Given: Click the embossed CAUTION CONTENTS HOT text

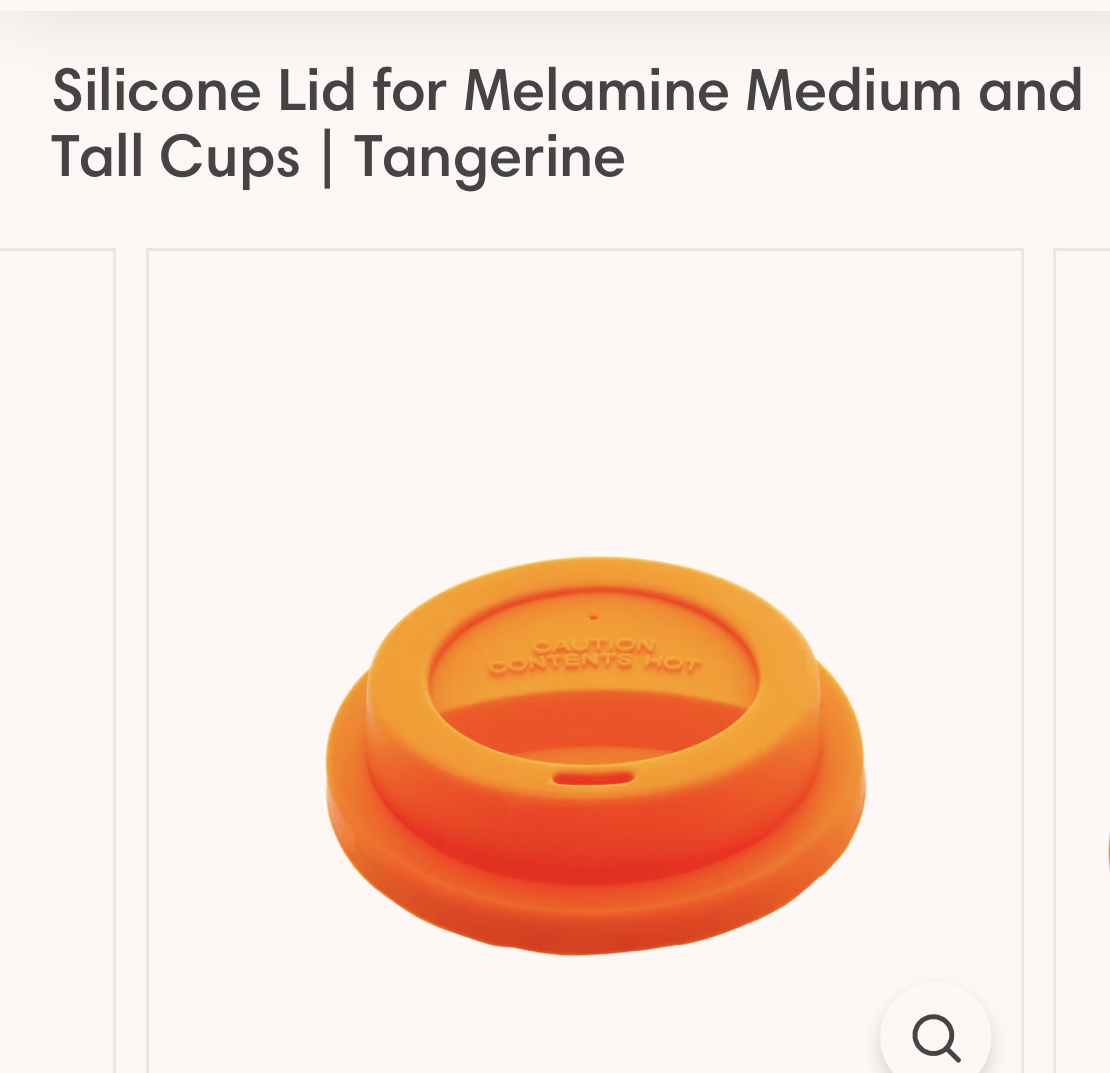Looking at the screenshot, I should tap(595, 656).
